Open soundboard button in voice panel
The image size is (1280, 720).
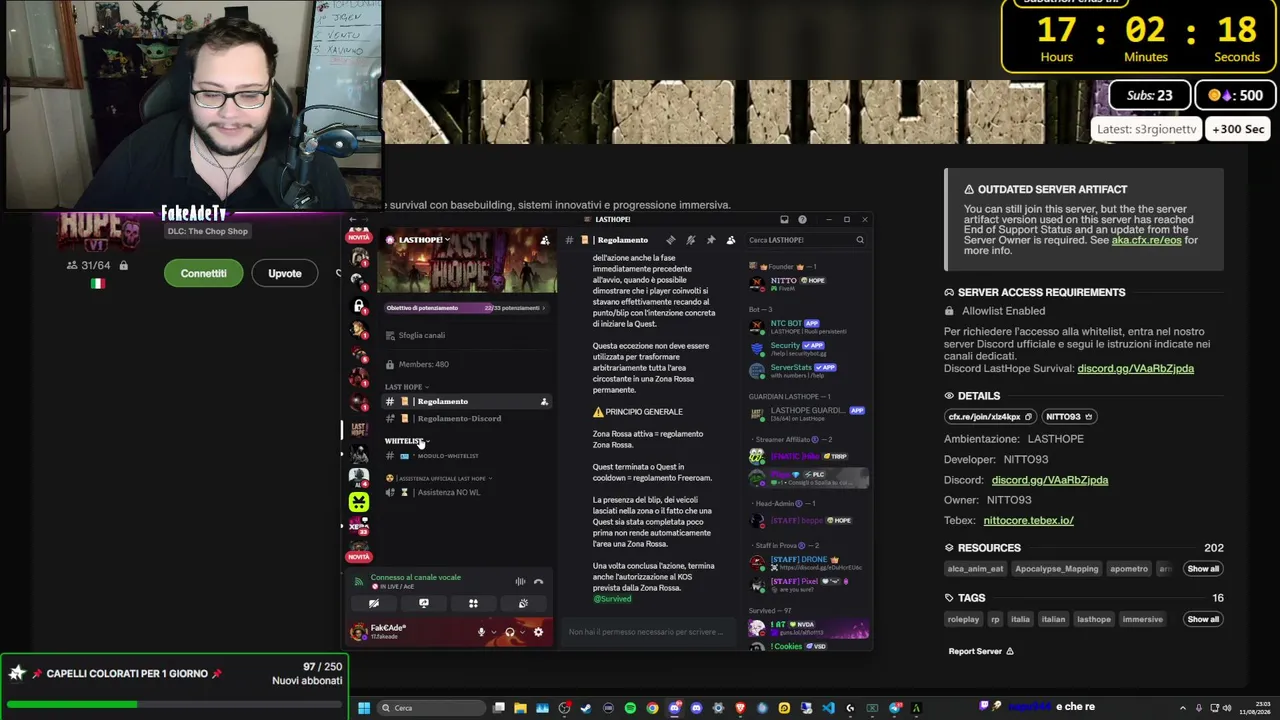tap(523, 604)
